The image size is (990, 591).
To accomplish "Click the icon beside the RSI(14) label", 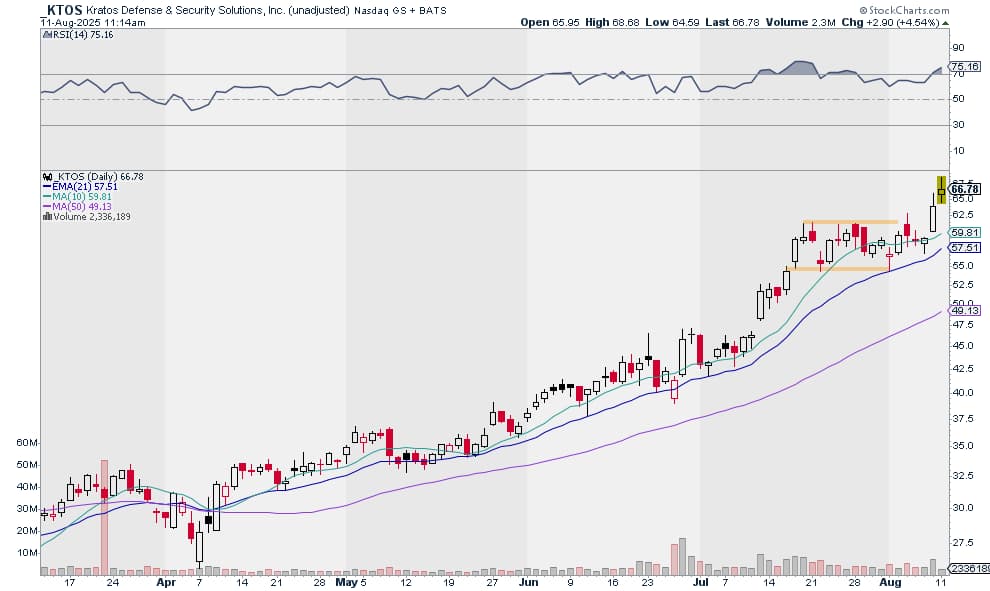I will (47, 35).
